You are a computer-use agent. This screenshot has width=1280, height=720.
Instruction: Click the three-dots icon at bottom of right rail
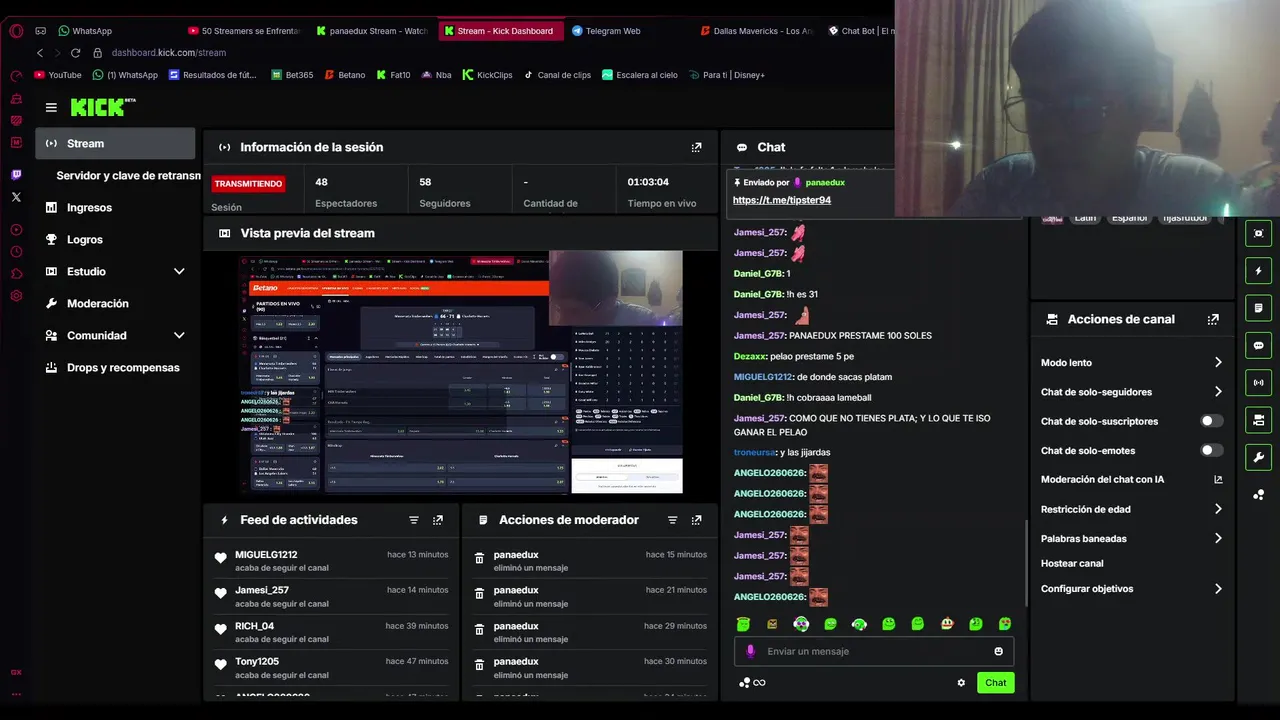click(1258, 494)
